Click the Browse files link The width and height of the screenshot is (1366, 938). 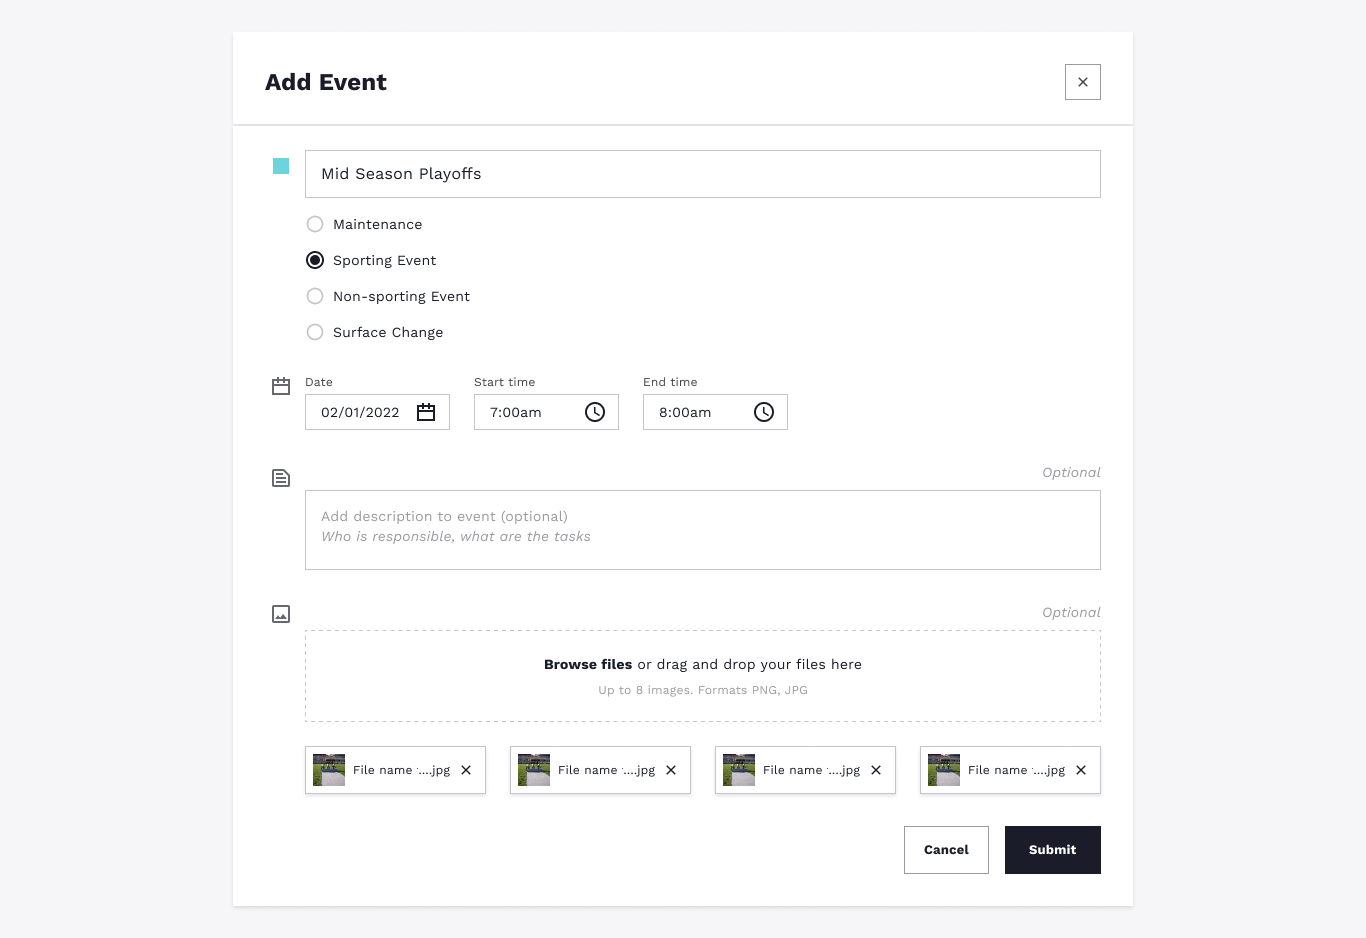(588, 664)
